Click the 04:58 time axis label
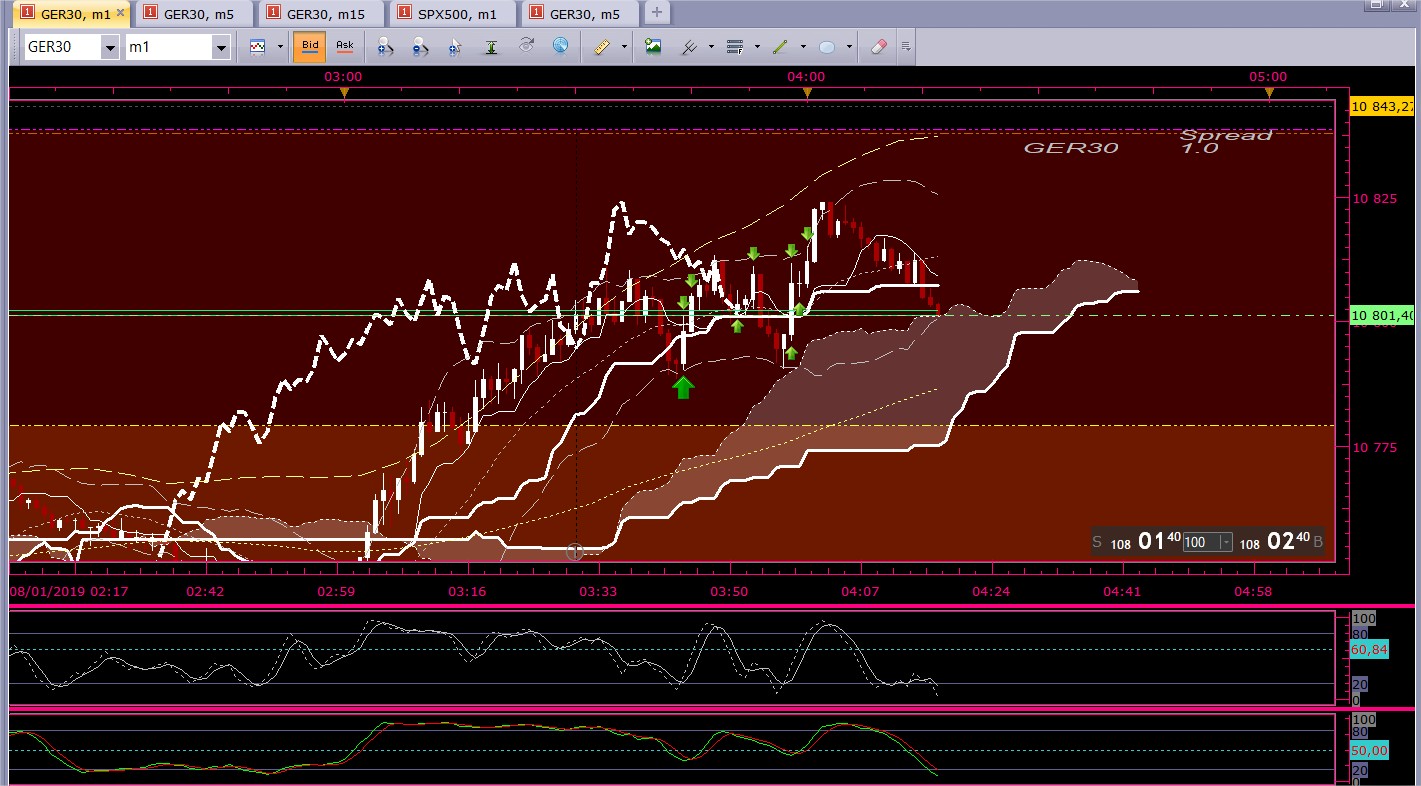 click(1253, 592)
